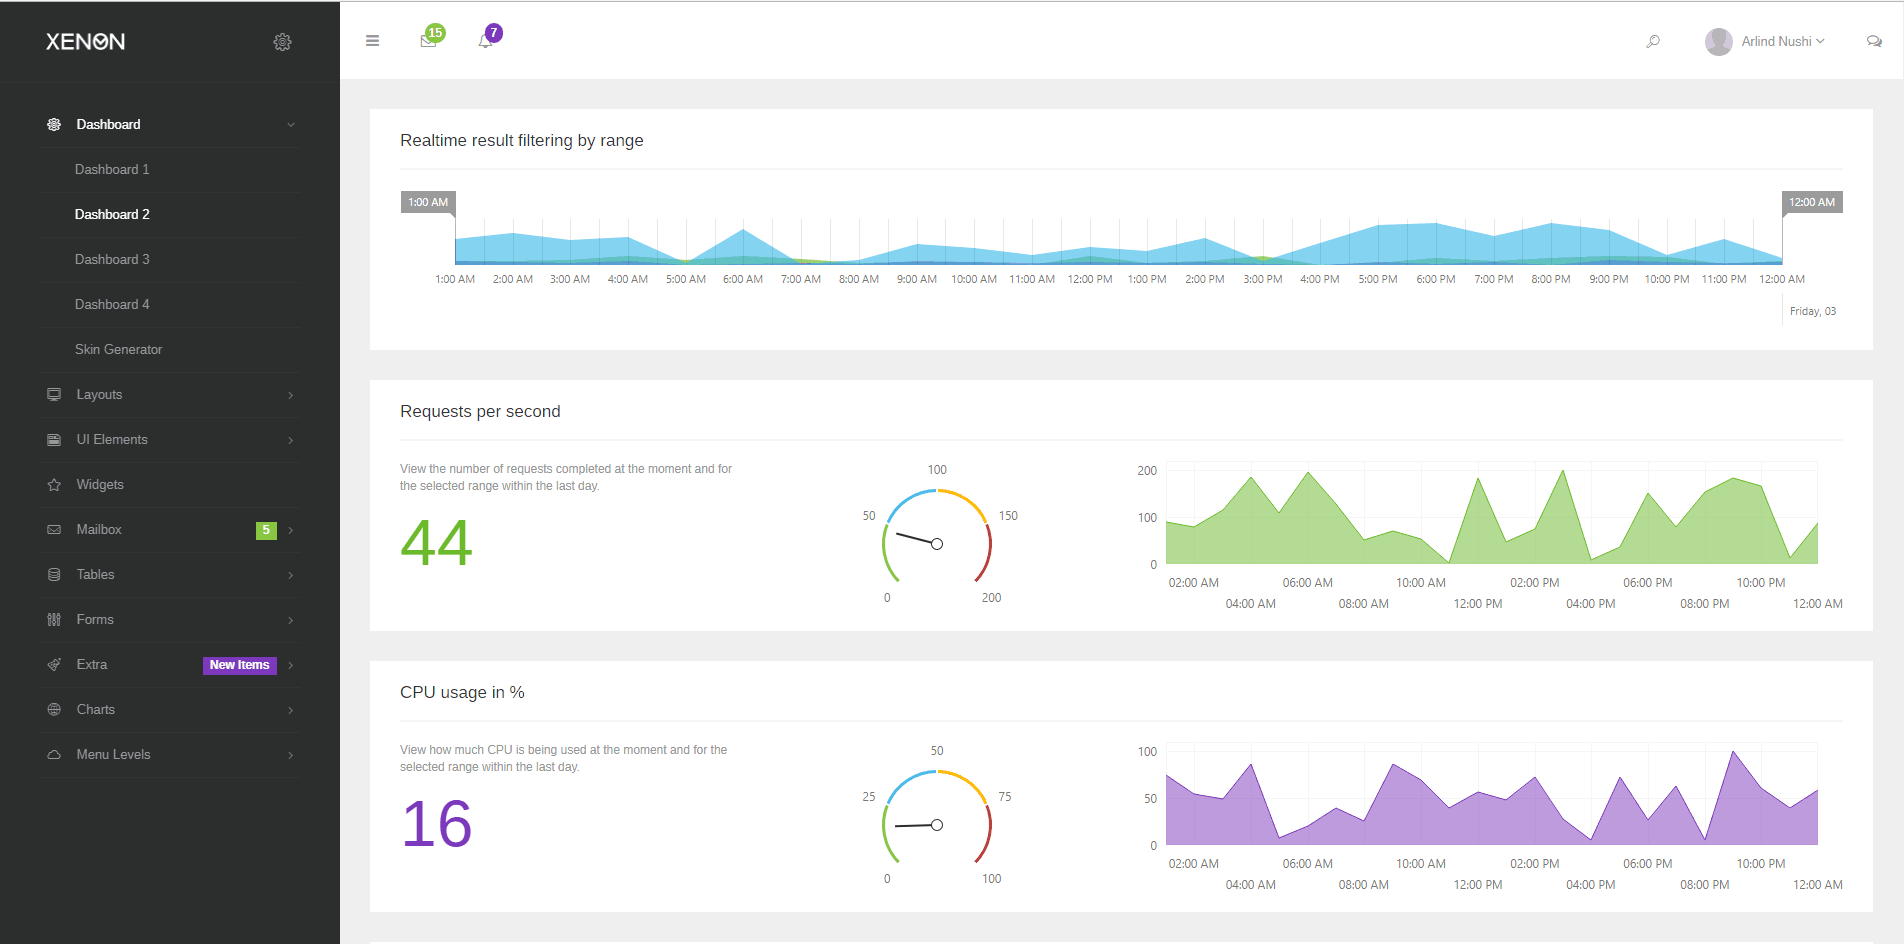Click the 1:00 AM range slider handle
This screenshot has width=1904, height=944.
(429, 202)
